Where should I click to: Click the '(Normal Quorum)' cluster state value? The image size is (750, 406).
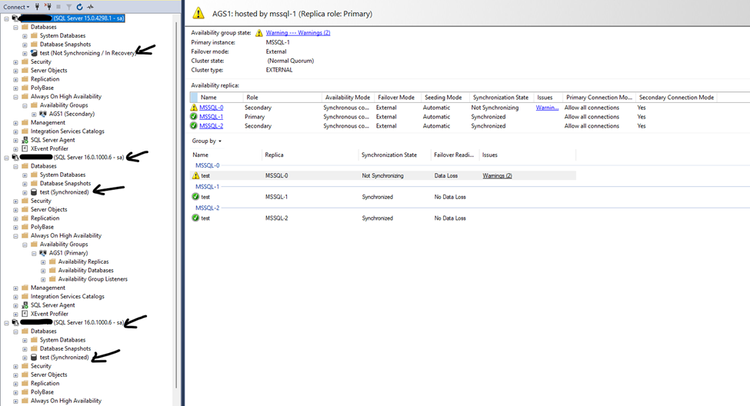[290, 61]
